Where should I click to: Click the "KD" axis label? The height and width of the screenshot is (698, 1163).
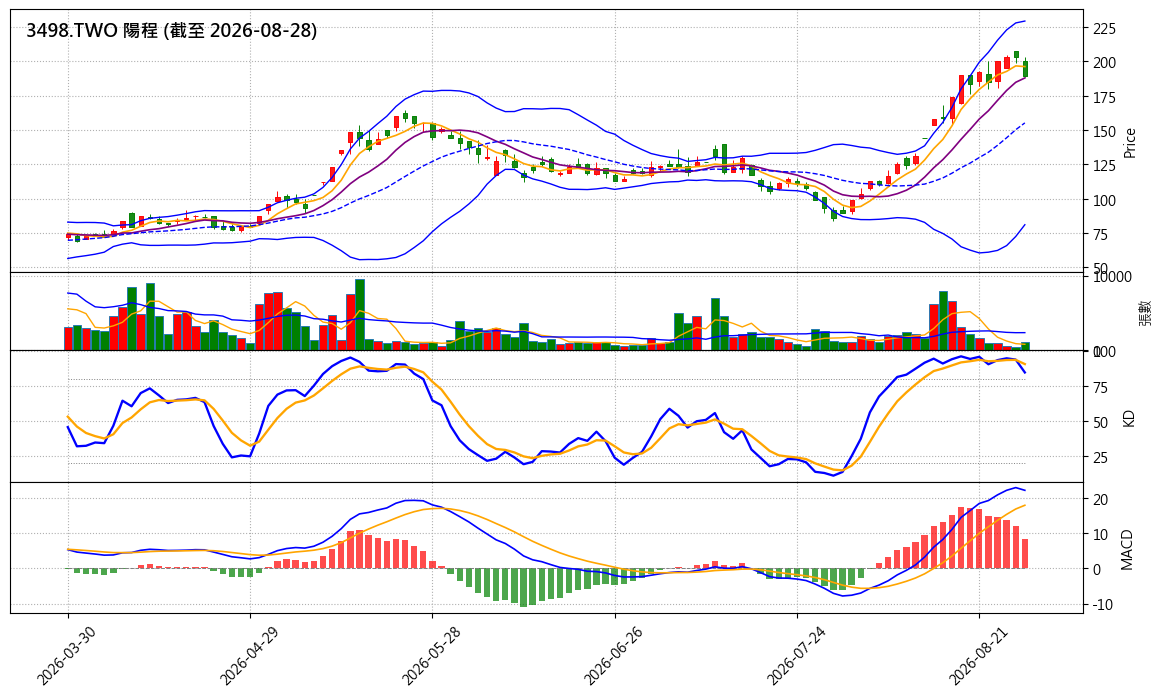(1129, 418)
